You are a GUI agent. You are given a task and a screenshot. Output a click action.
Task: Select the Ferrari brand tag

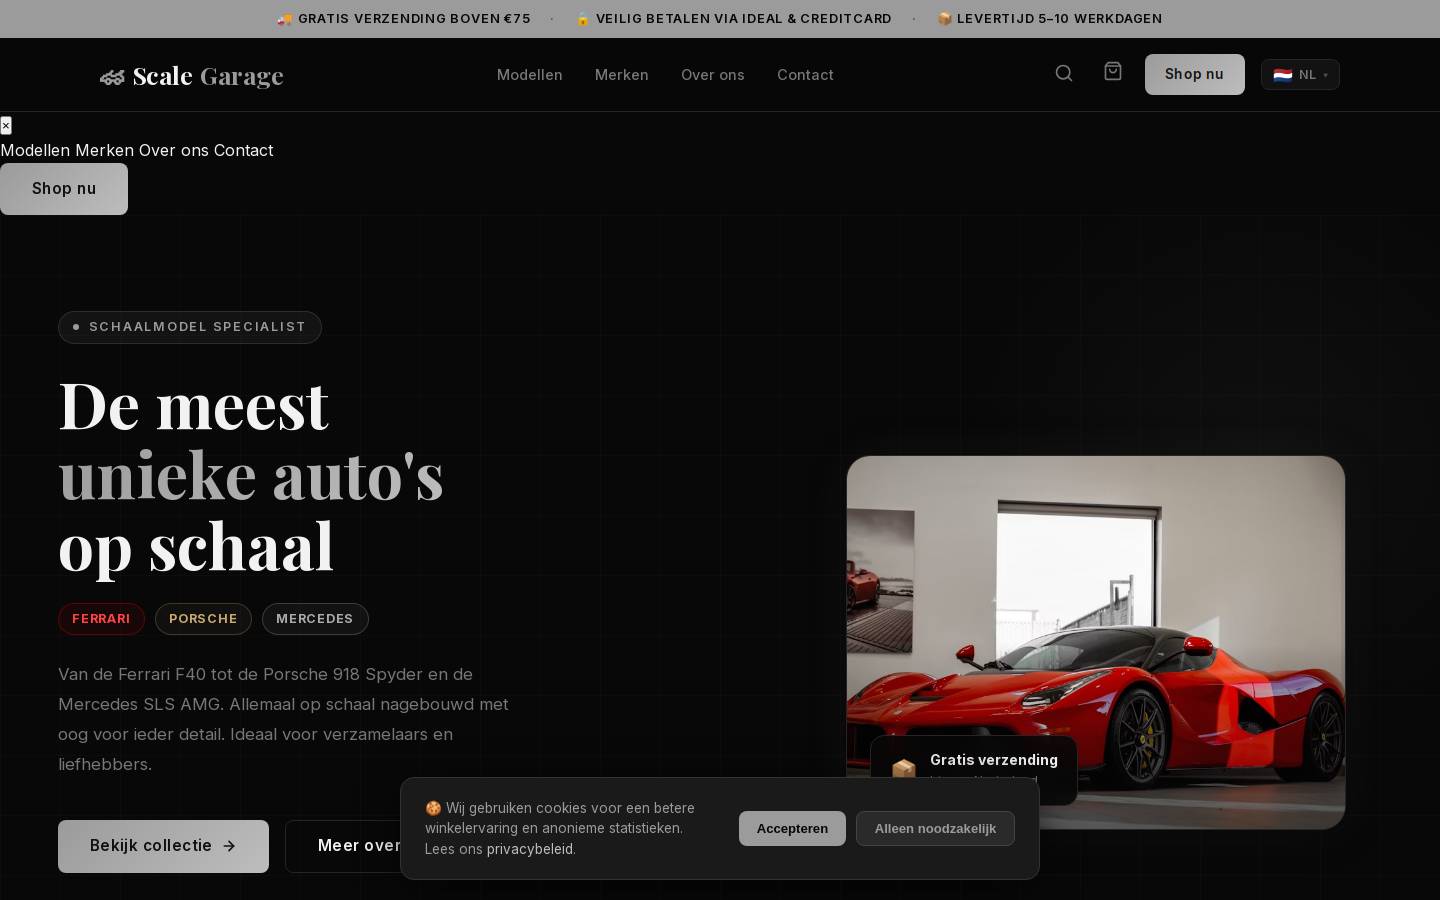tap(101, 619)
